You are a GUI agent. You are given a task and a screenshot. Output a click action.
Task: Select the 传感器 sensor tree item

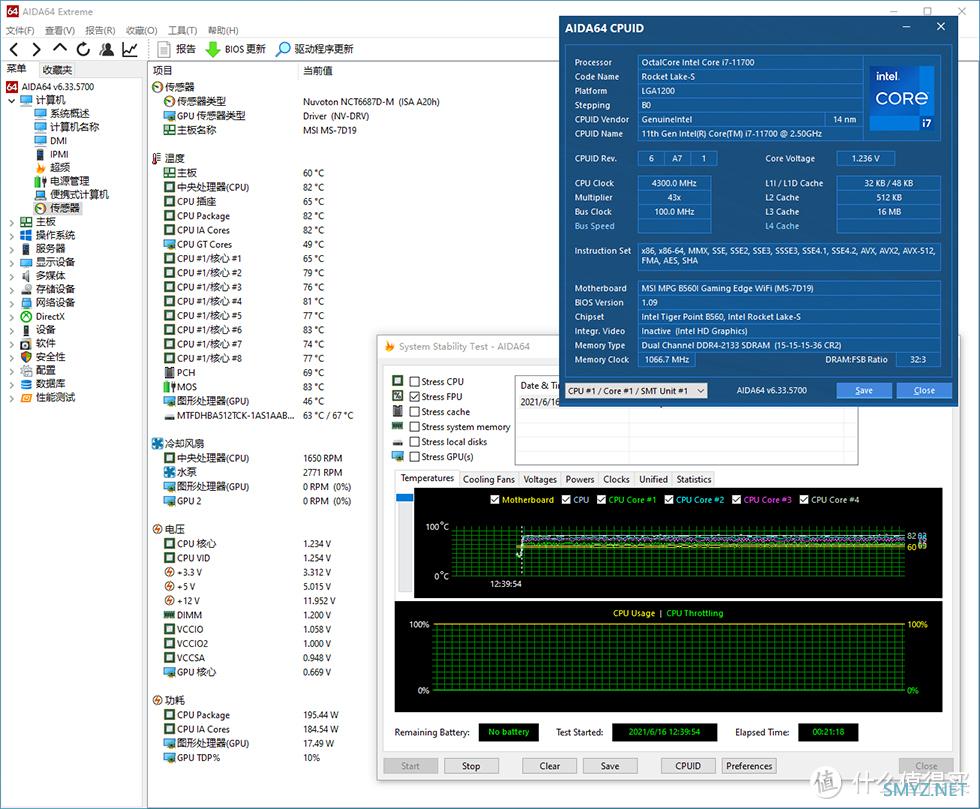coord(64,208)
